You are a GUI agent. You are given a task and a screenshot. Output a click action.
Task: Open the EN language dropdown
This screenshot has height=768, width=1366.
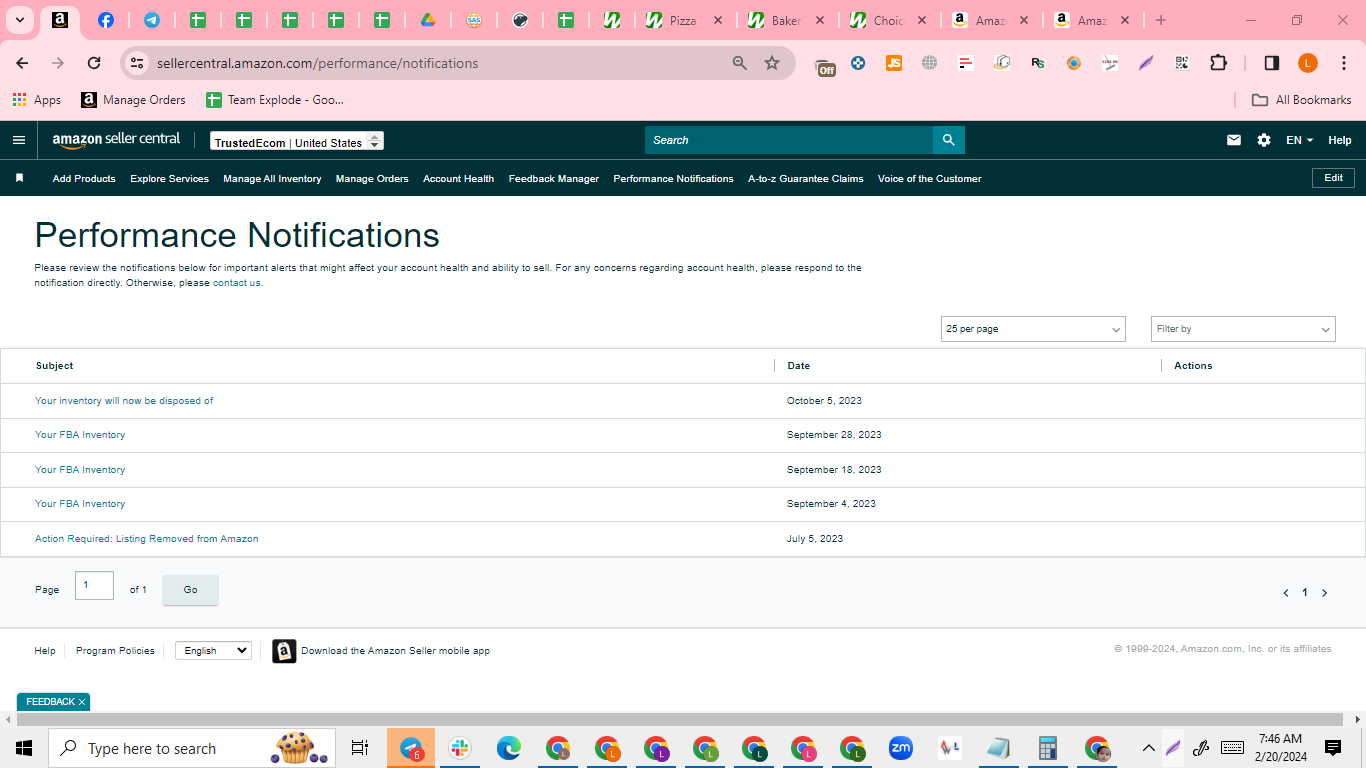[x=1299, y=140]
